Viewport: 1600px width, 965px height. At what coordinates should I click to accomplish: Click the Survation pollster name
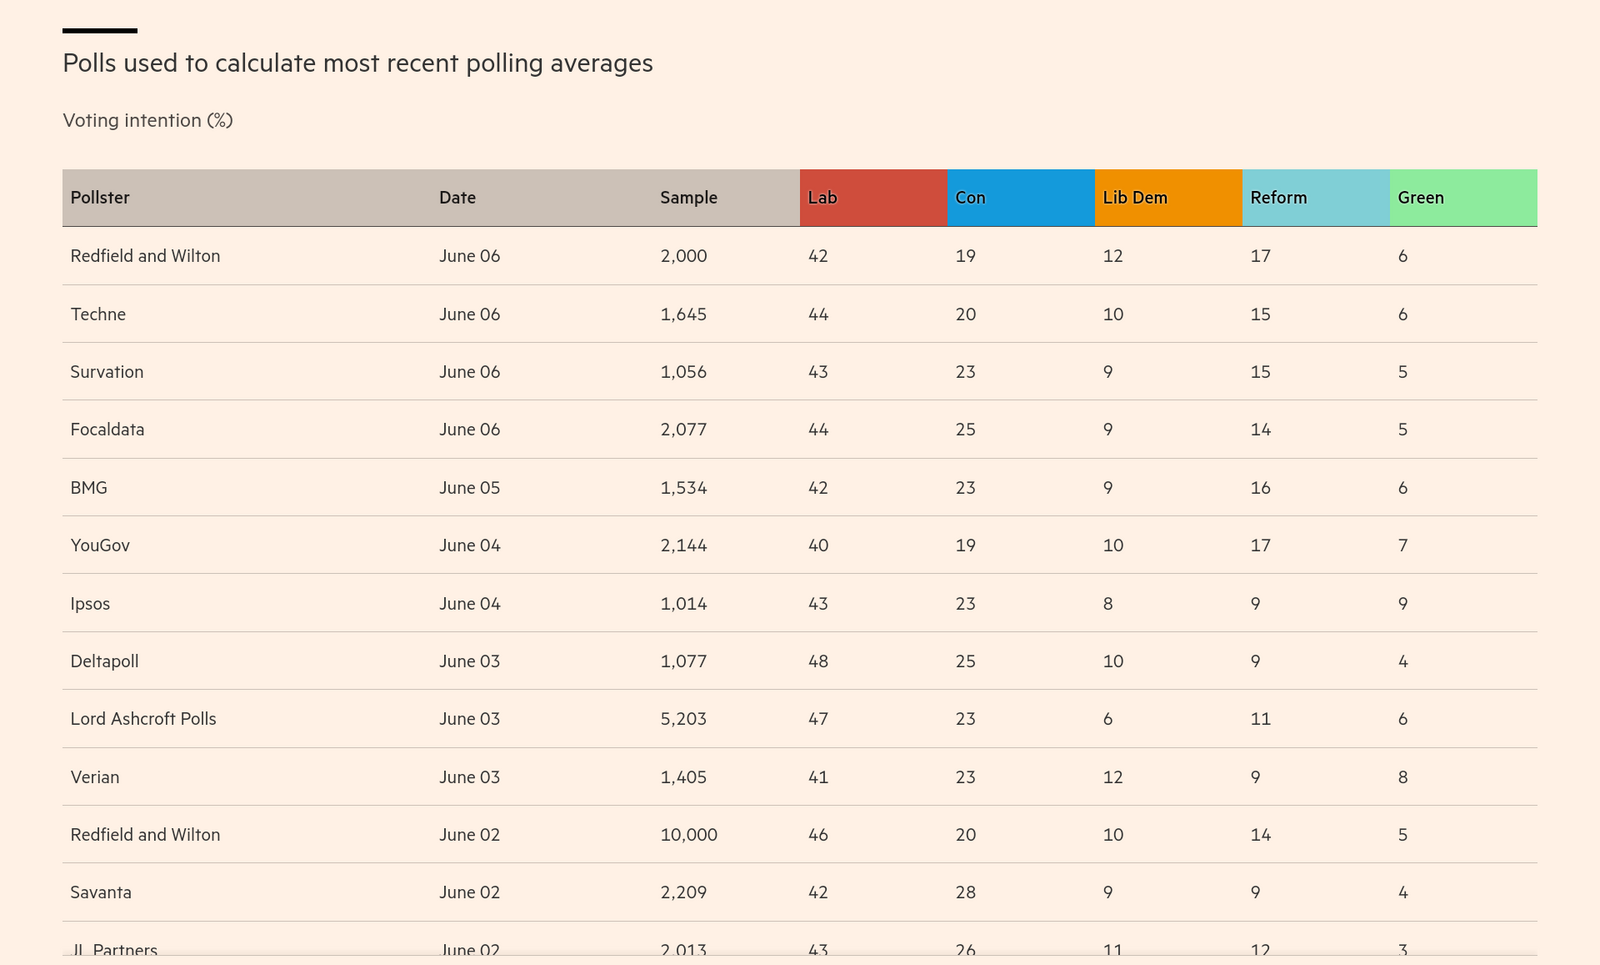107,372
